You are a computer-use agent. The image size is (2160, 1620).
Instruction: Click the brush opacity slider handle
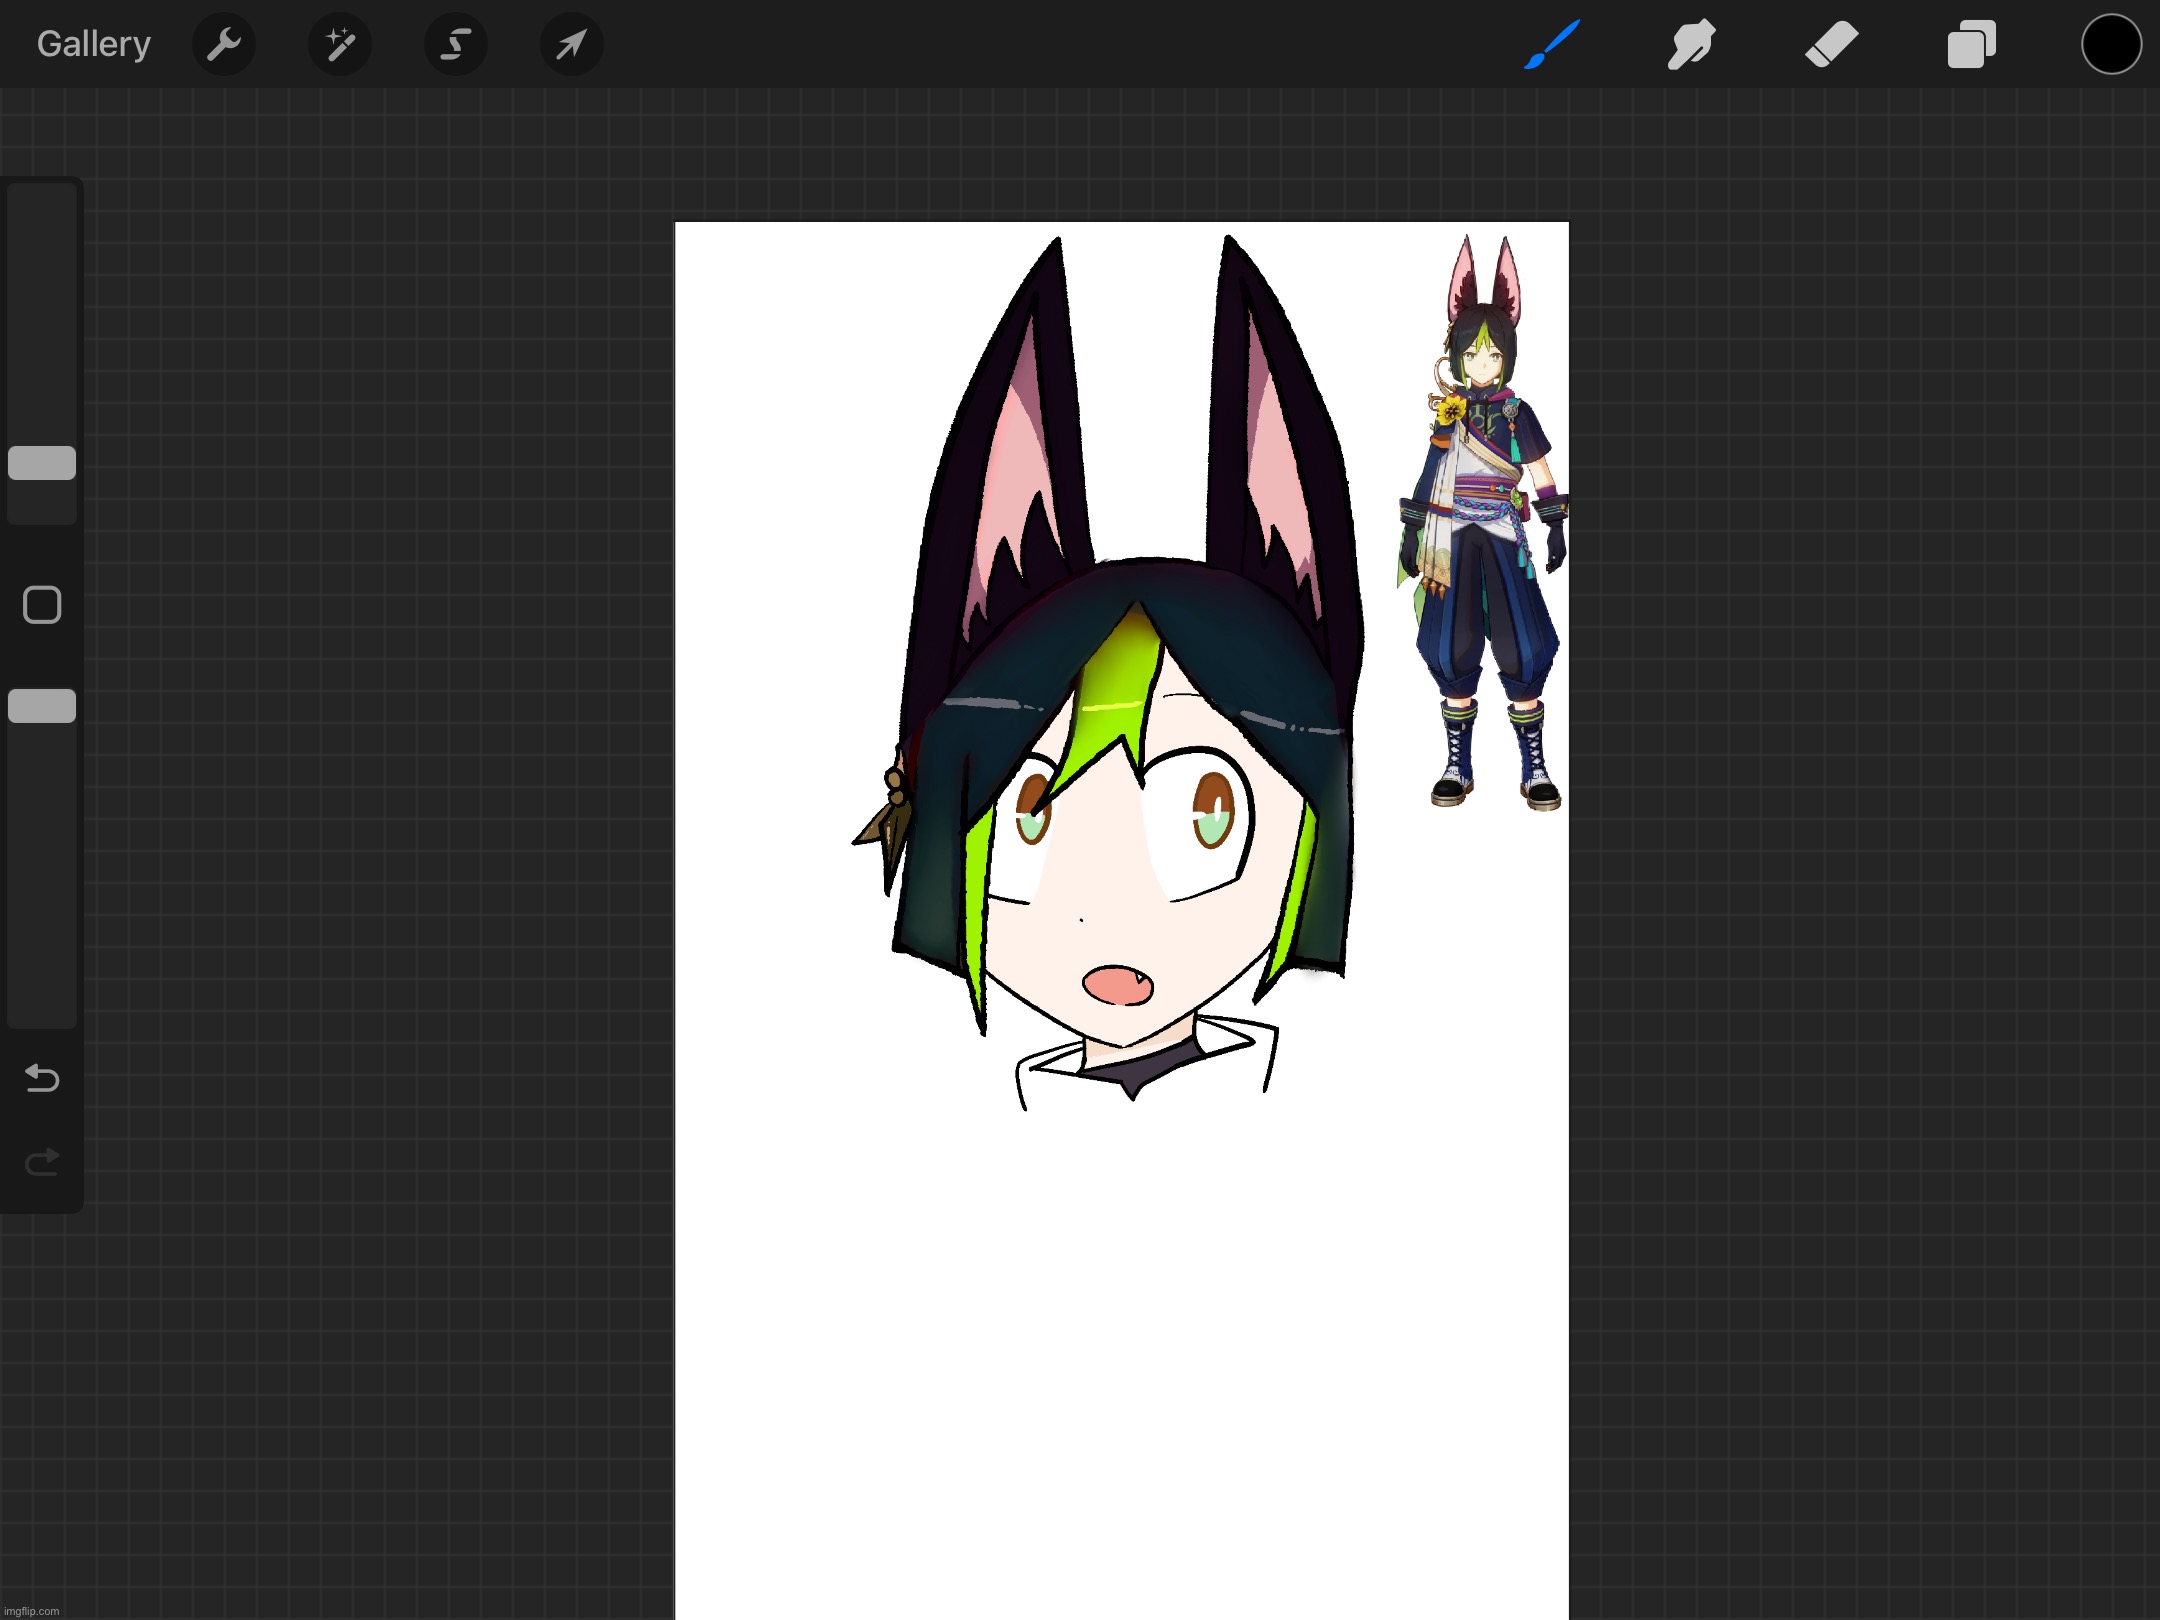[42, 706]
